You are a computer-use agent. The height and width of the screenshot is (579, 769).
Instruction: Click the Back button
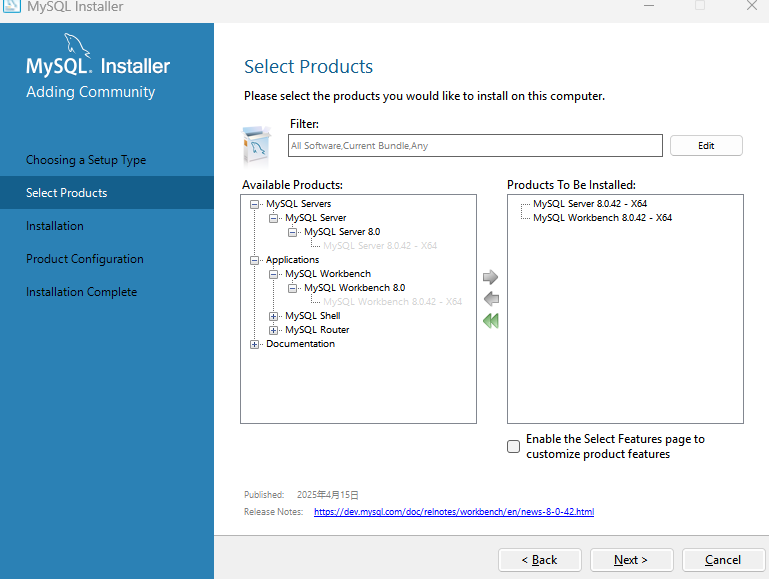tap(539, 560)
